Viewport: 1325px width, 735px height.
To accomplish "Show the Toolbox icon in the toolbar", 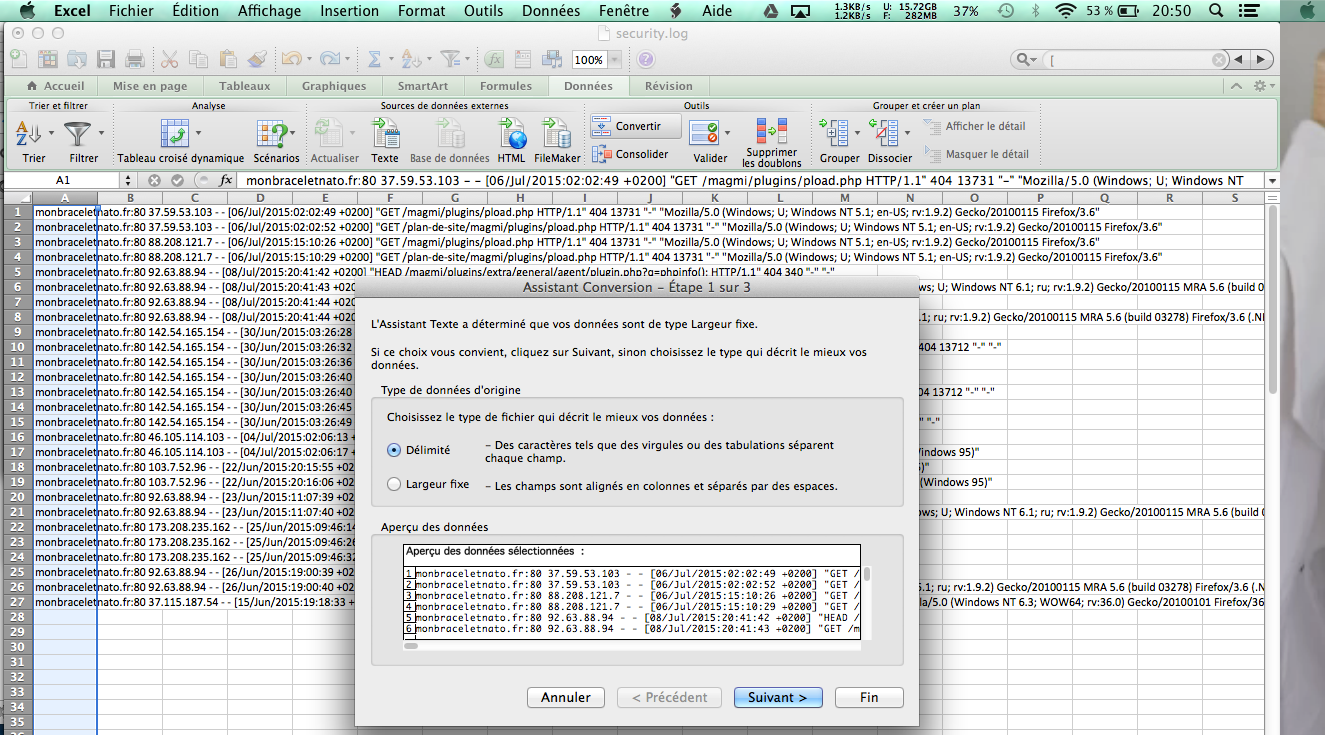I will click(x=525, y=59).
